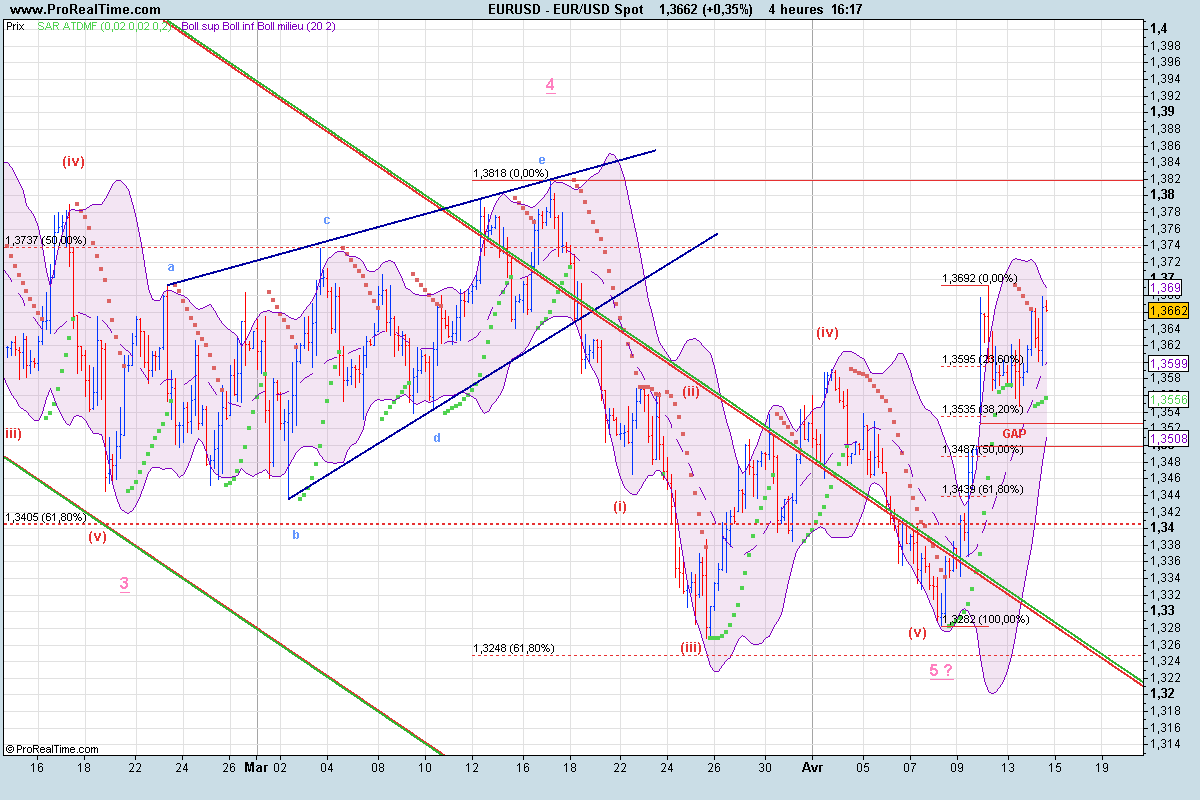This screenshot has width=1200, height=800.
Task: Click the 'Avr' month label on the date axis
Action: (x=811, y=770)
